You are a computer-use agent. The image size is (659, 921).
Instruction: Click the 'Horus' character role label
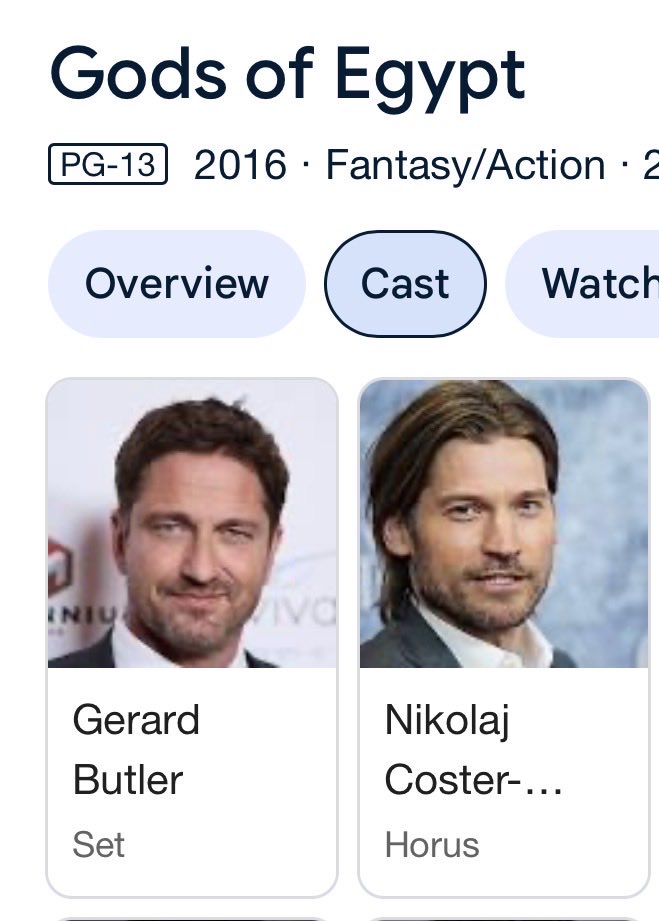(x=432, y=845)
